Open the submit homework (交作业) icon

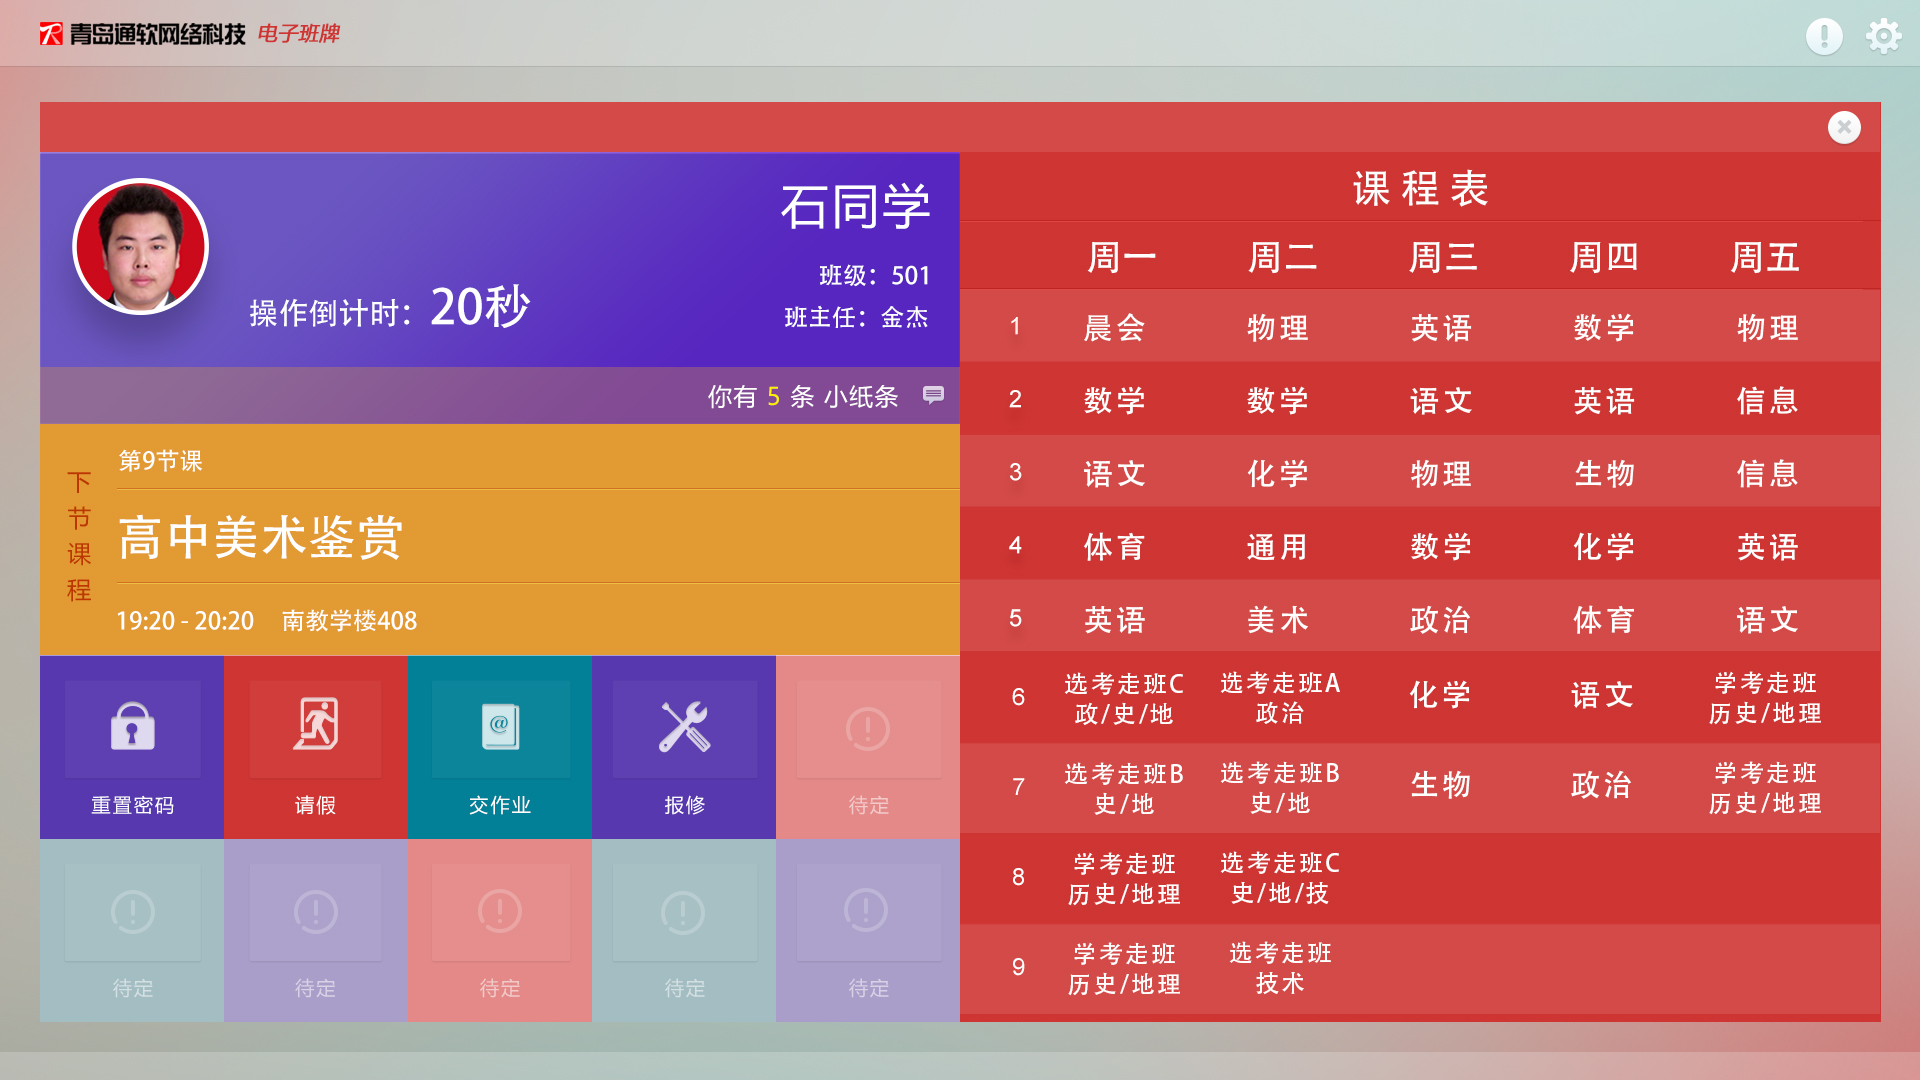pyautogui.click(x=500, y=728)
